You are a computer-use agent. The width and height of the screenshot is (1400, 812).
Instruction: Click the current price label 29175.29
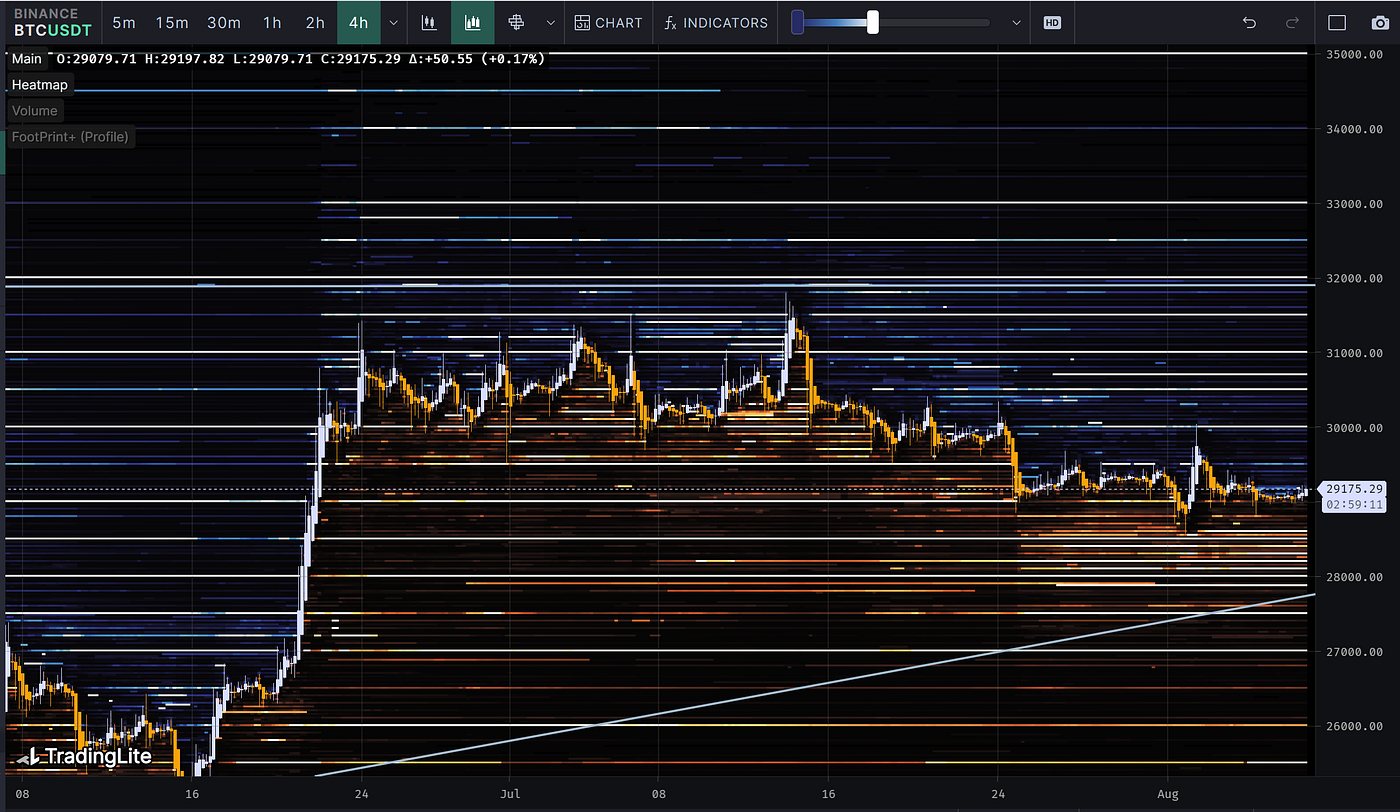click(x=1355, y=489)
